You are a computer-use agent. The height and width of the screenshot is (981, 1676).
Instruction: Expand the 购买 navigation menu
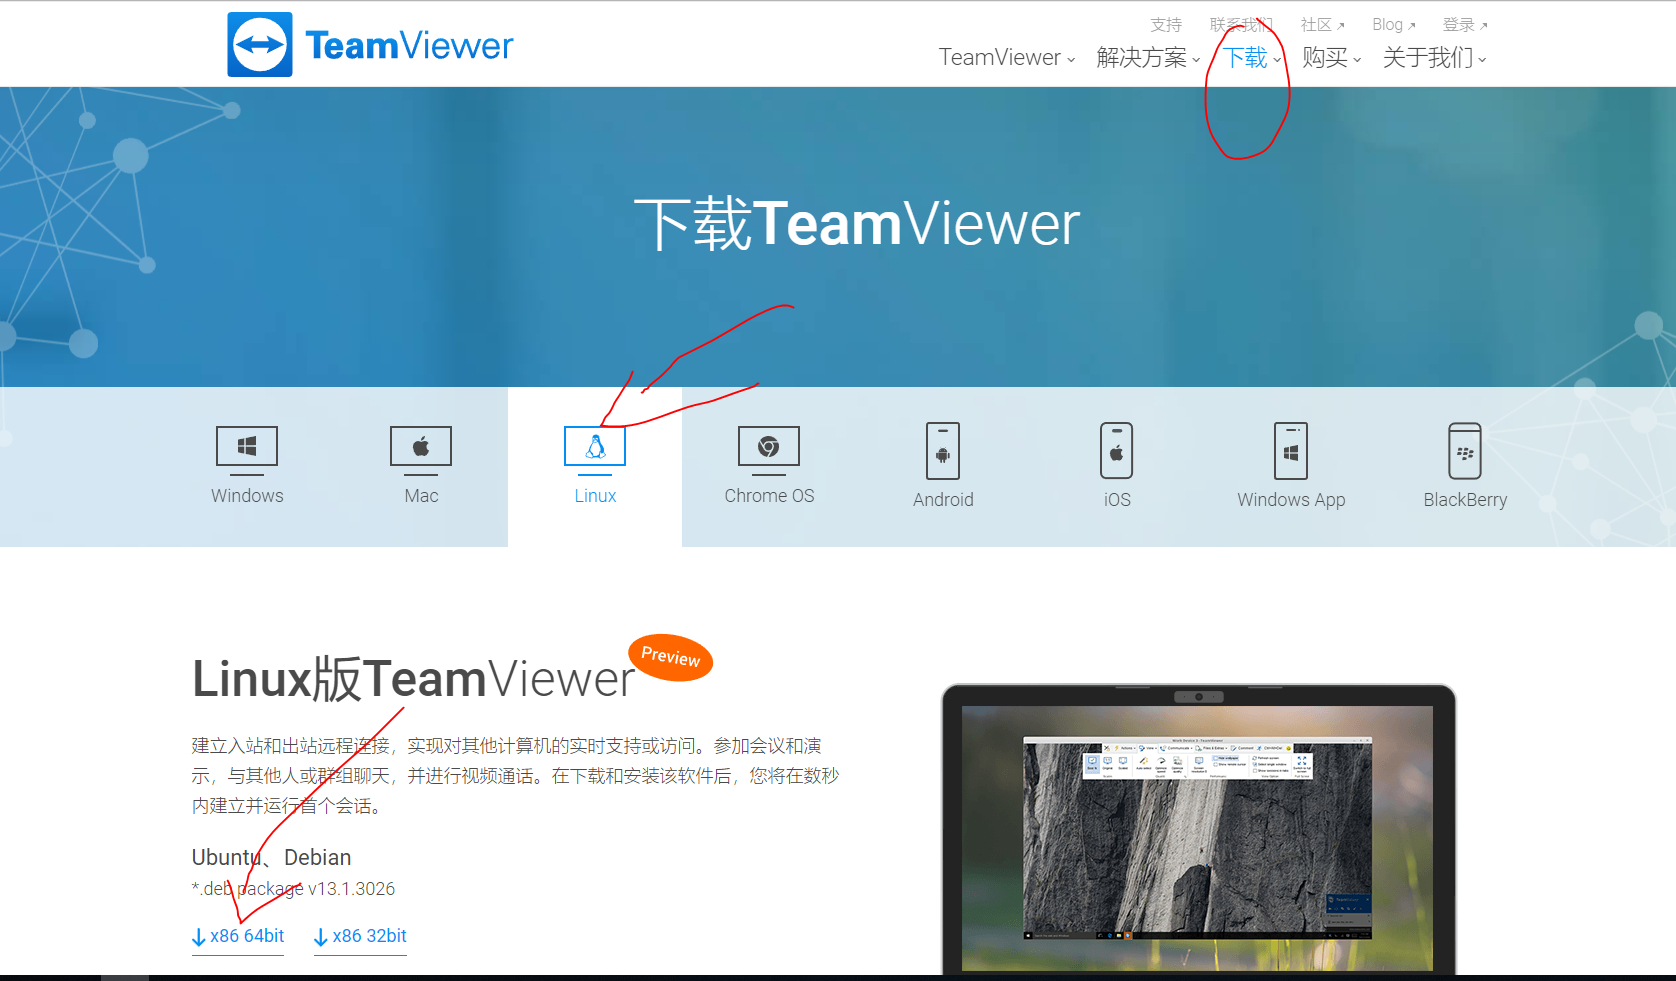point(1332,58)
